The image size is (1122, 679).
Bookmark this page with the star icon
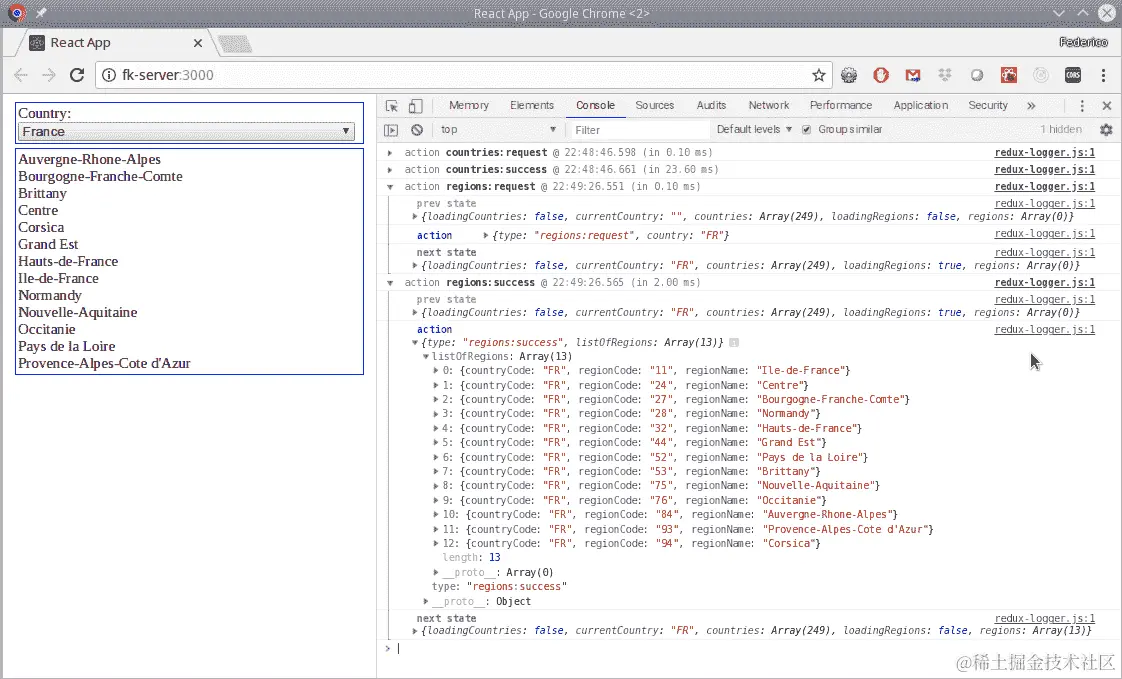click(818, 75)
